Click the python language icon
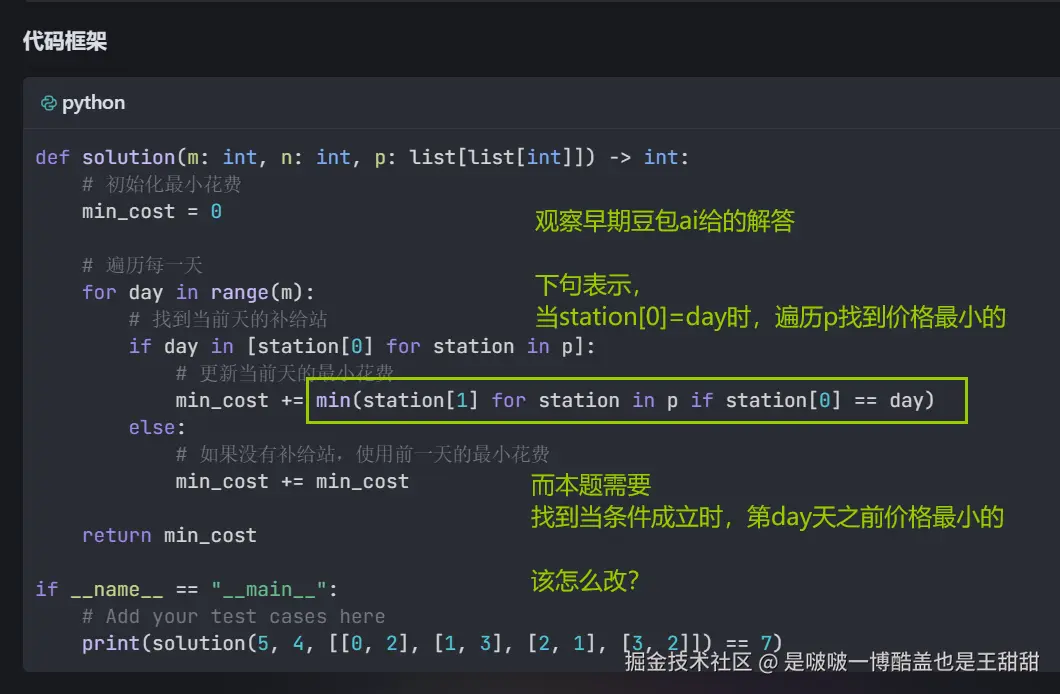 pyautogui.click(x=49, y=103)
